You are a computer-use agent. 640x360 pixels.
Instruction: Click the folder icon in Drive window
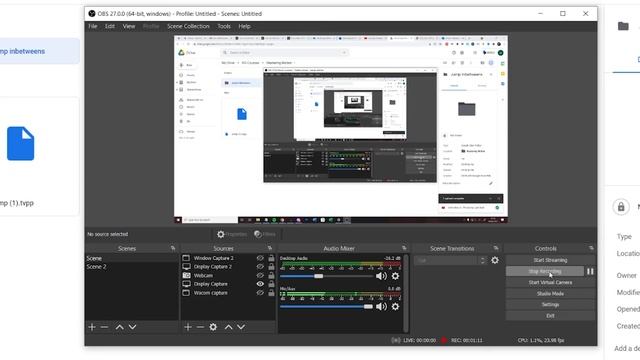pyautogui.click(x=623, y=27)
